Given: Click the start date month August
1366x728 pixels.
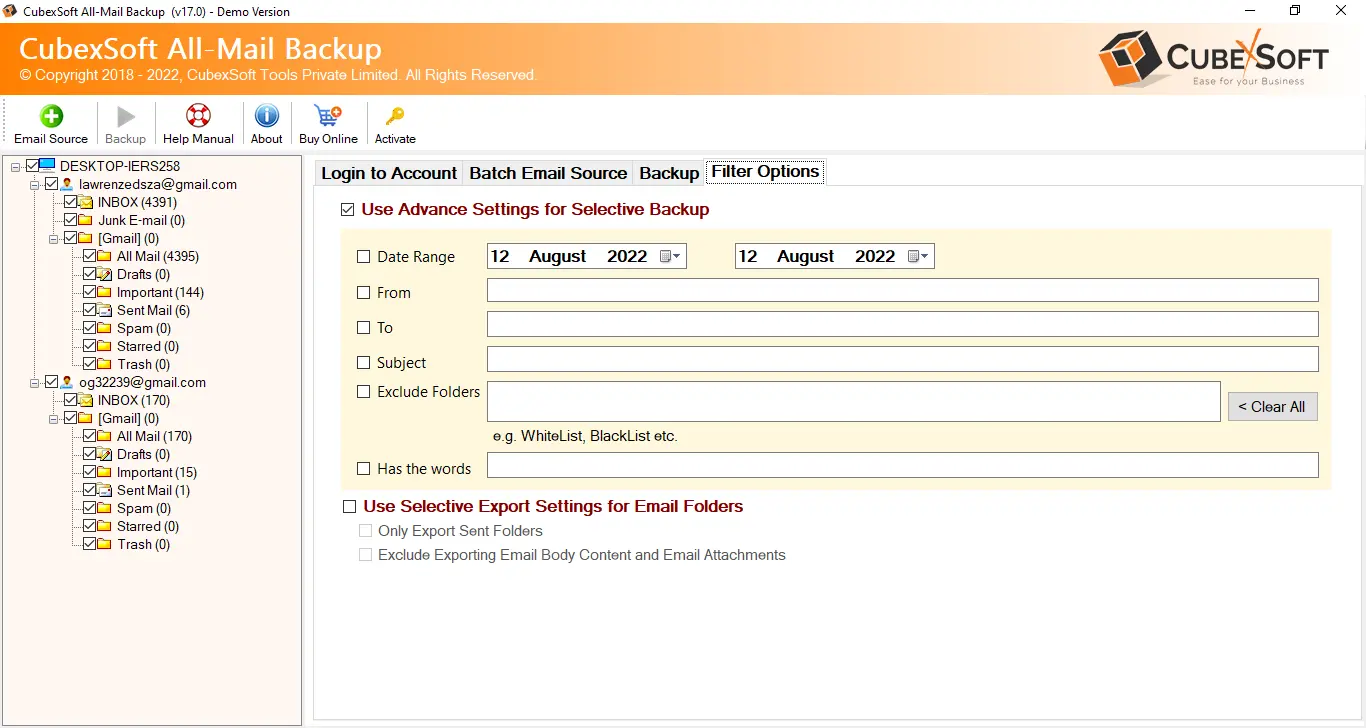Looking at the screenshot, I should pos(558,257).
